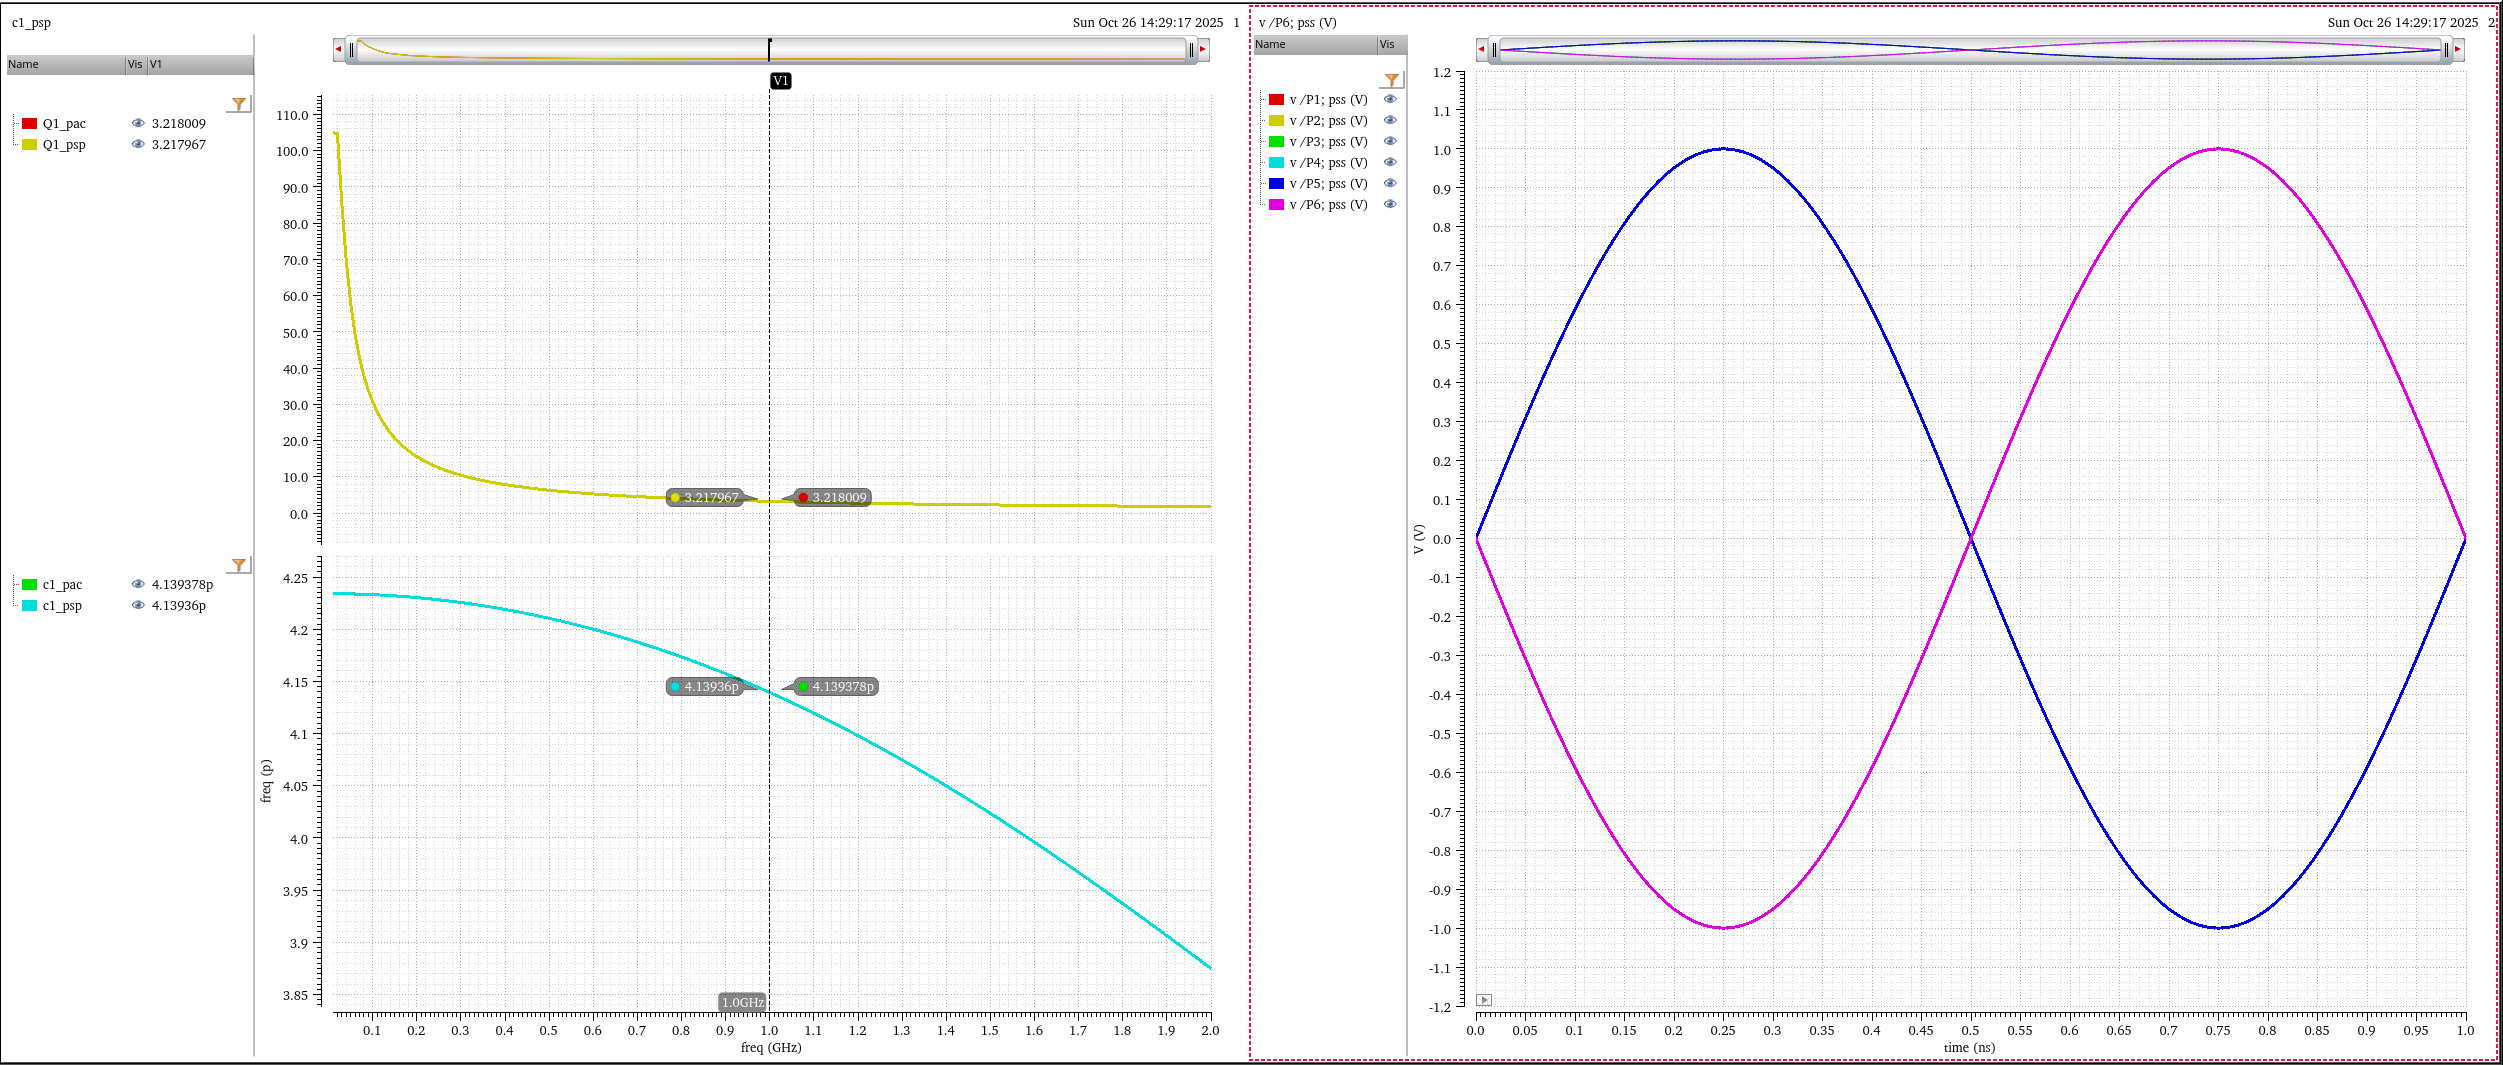This screenshot has width=2503, height=1065.
Task: Click the 4.139378p marker value label
Action: pyautogui.click(x=841, y=687)
